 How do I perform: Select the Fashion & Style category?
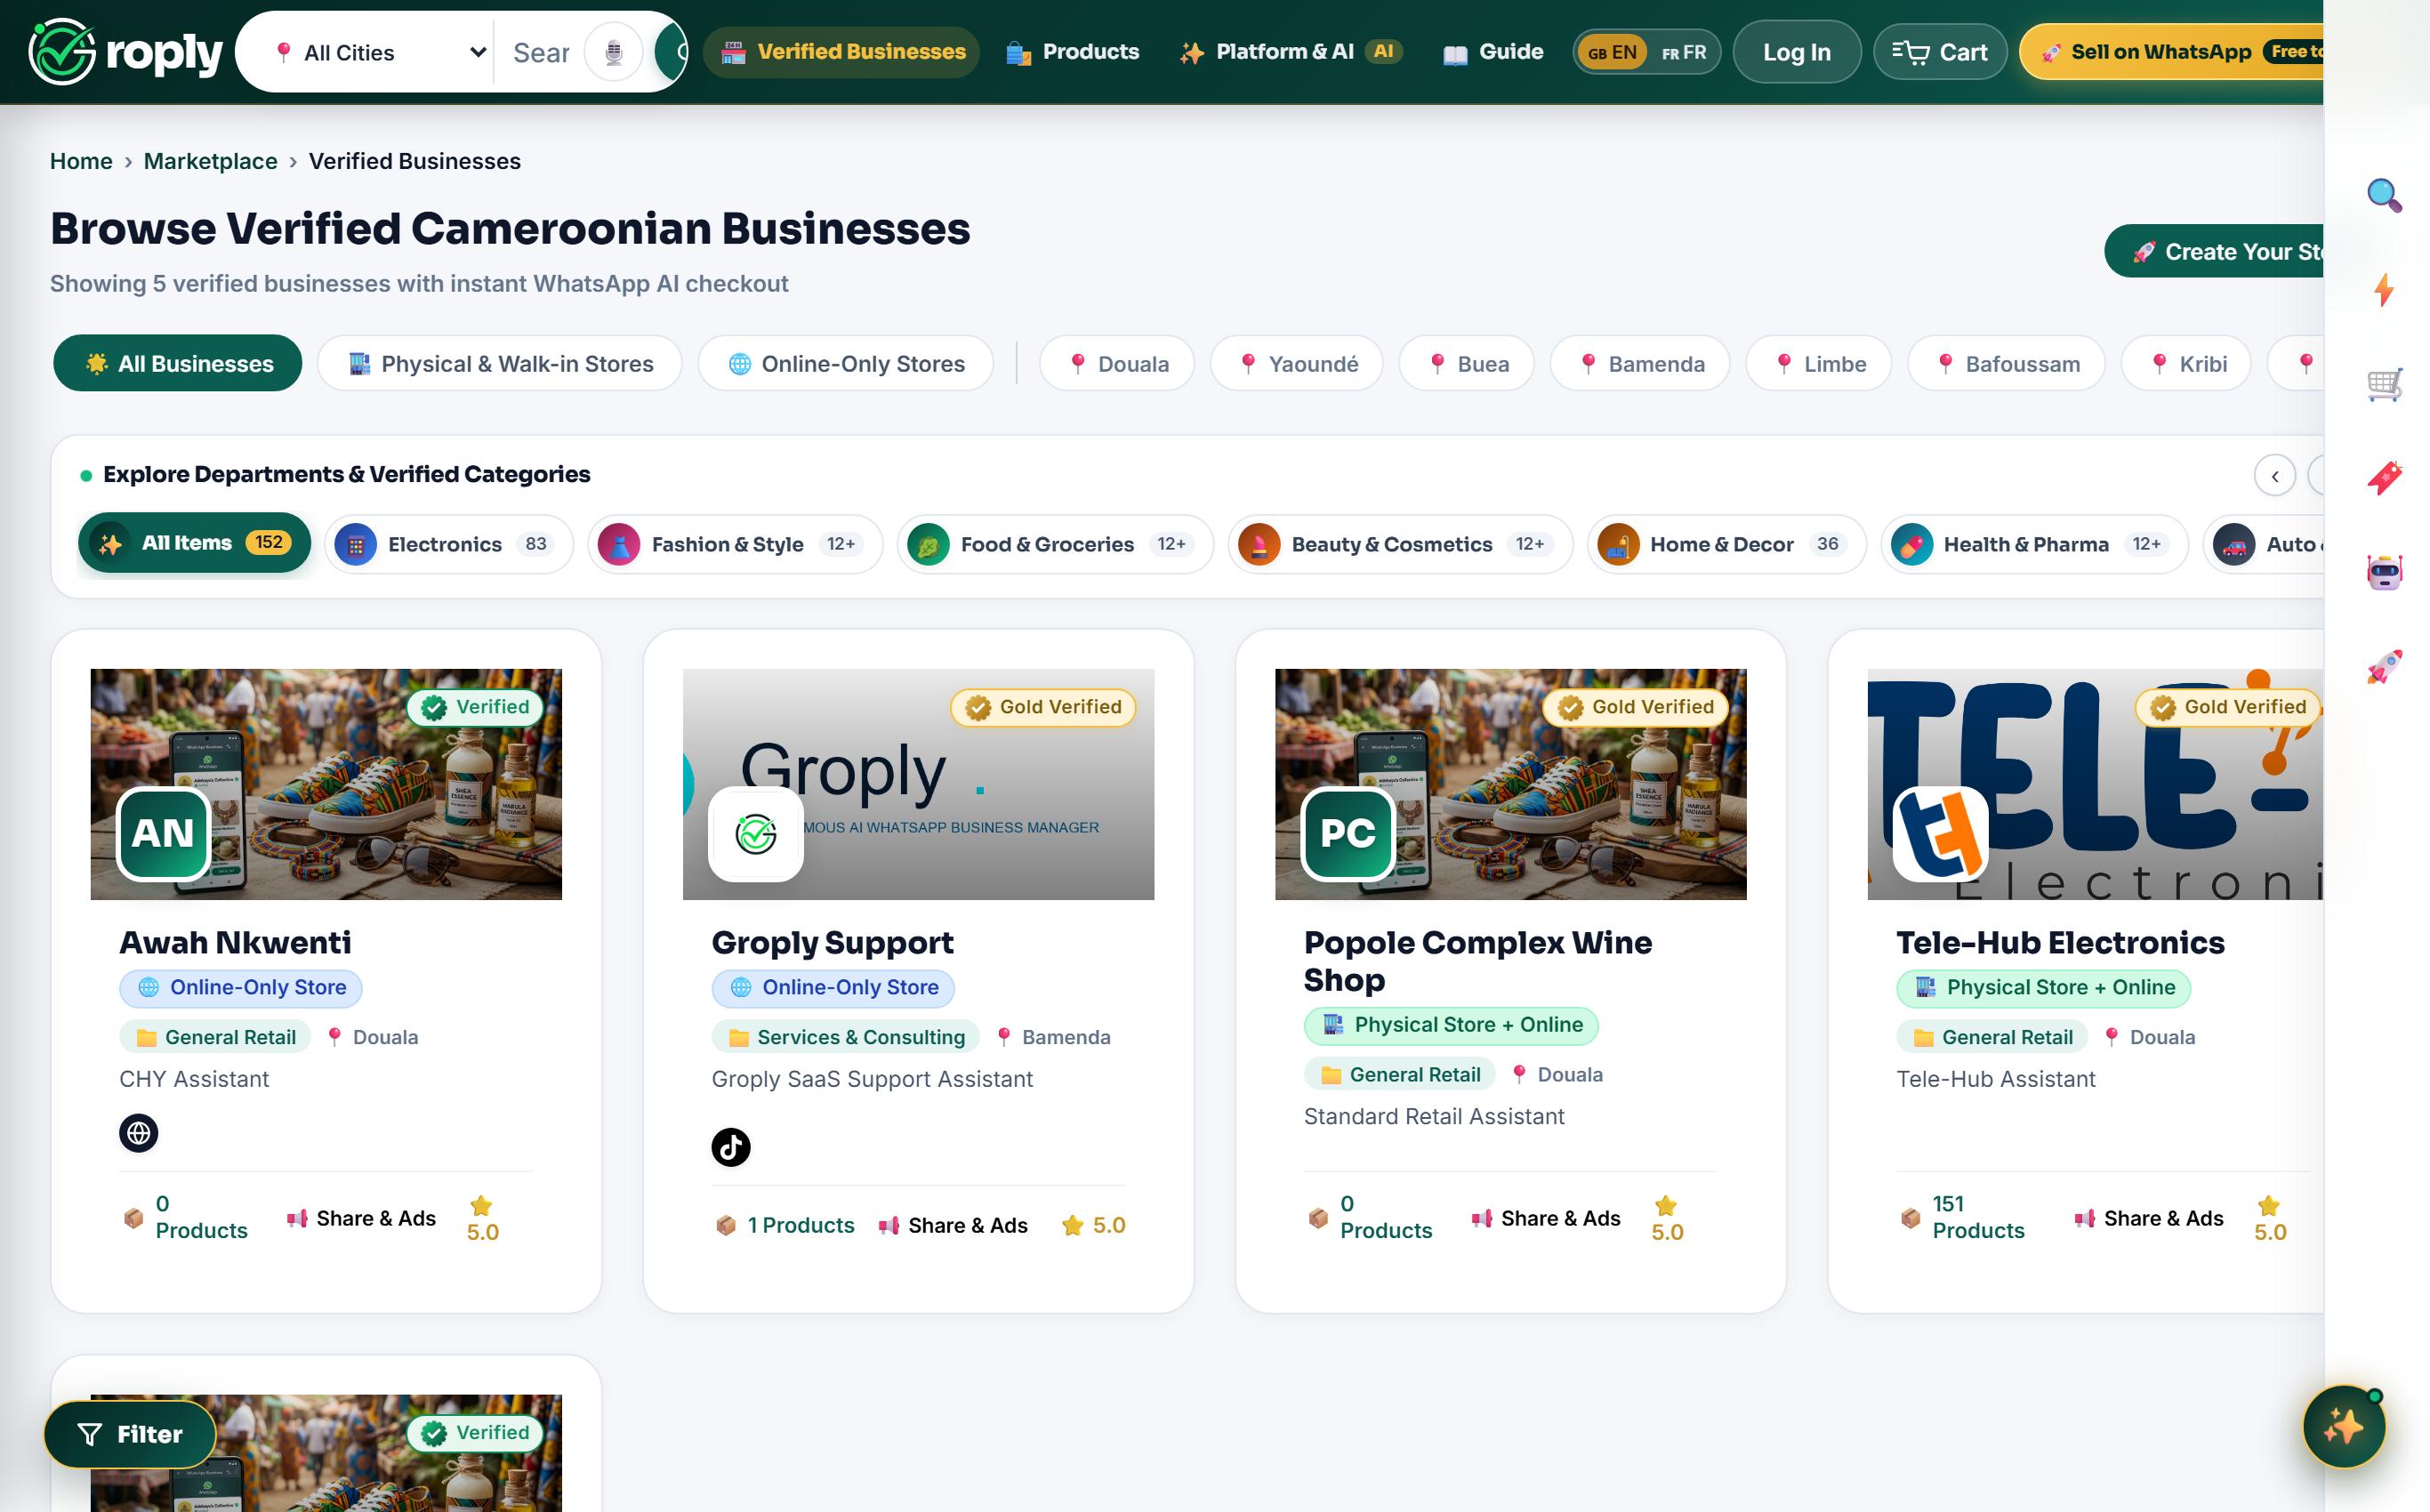coord(735,544)
